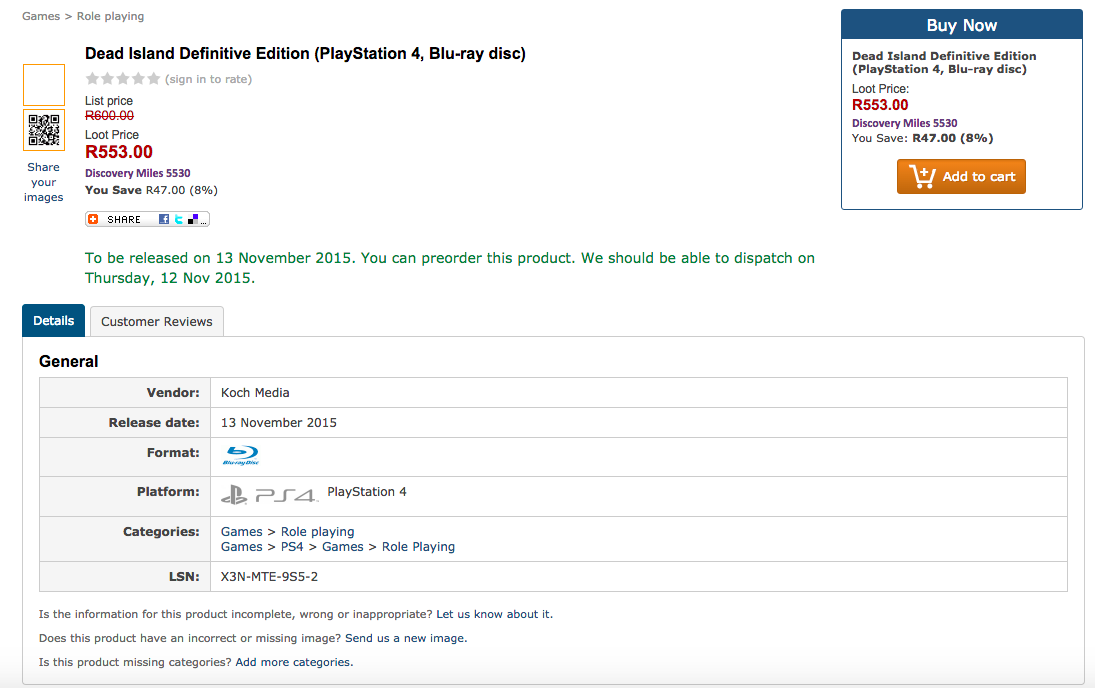The image size is (1095, 688).
Task: Click the 'Vendor:' row label
Action: (173, 393)
